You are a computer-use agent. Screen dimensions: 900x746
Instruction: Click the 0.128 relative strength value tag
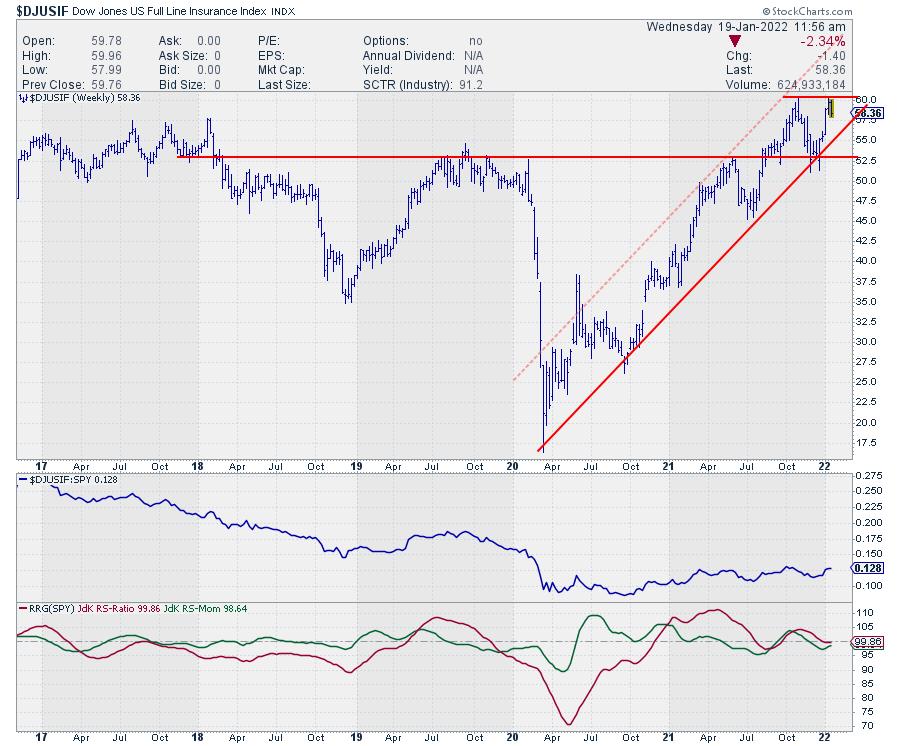(867, 568)
